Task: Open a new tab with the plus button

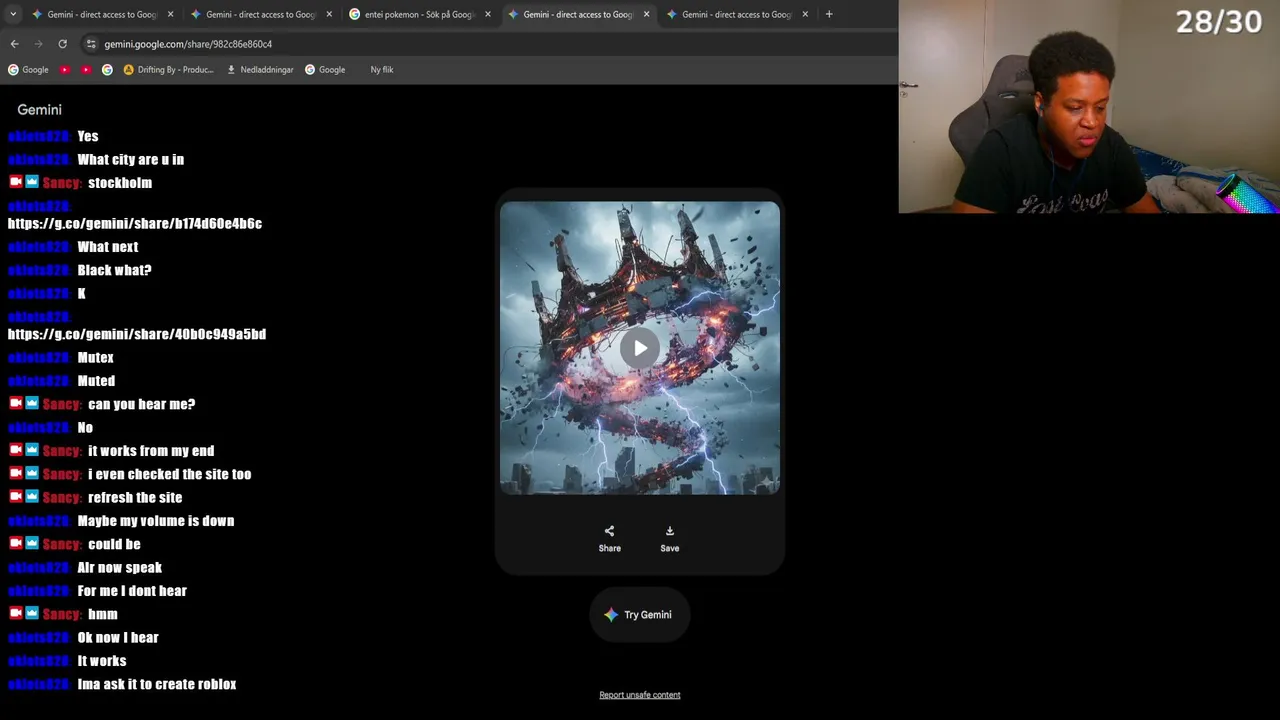Action: 829,14
